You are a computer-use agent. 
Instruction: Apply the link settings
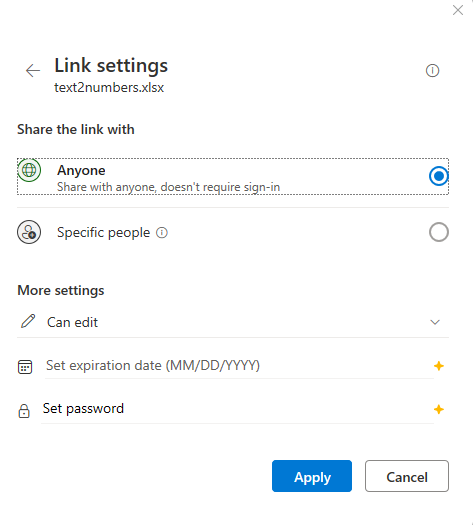312,476
